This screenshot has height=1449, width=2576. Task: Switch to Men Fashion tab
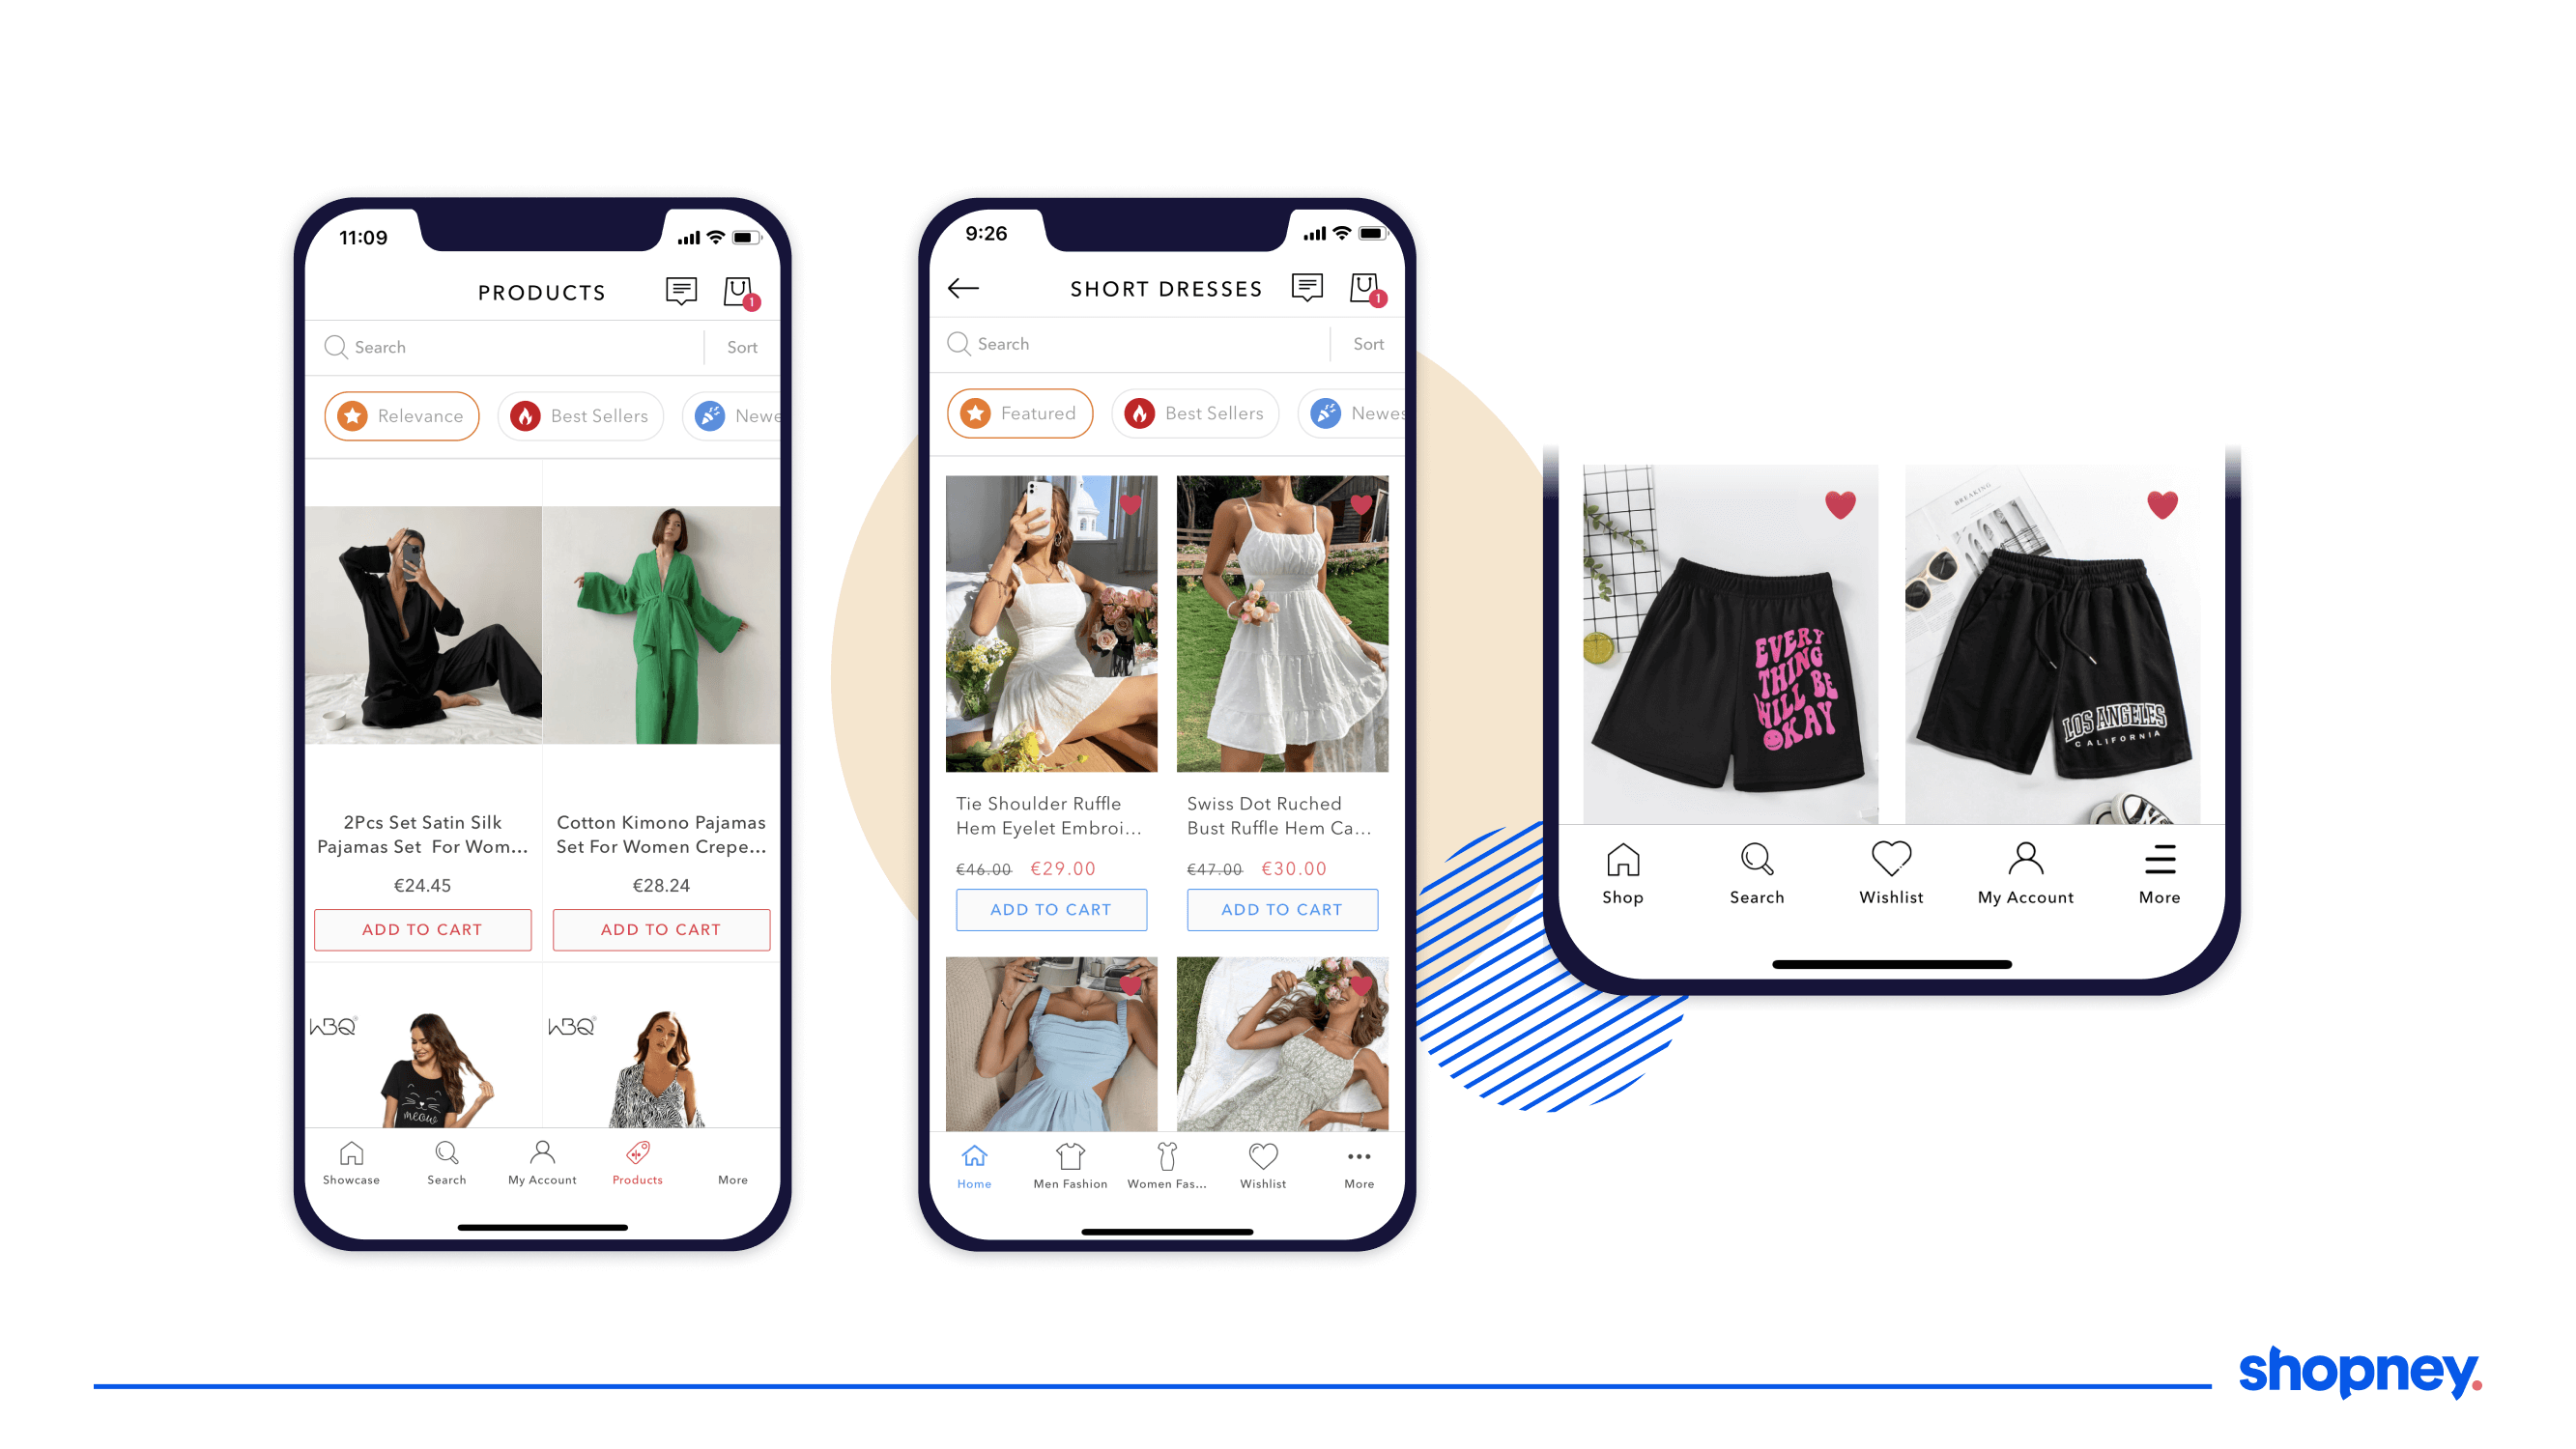coord(1071,1168)
